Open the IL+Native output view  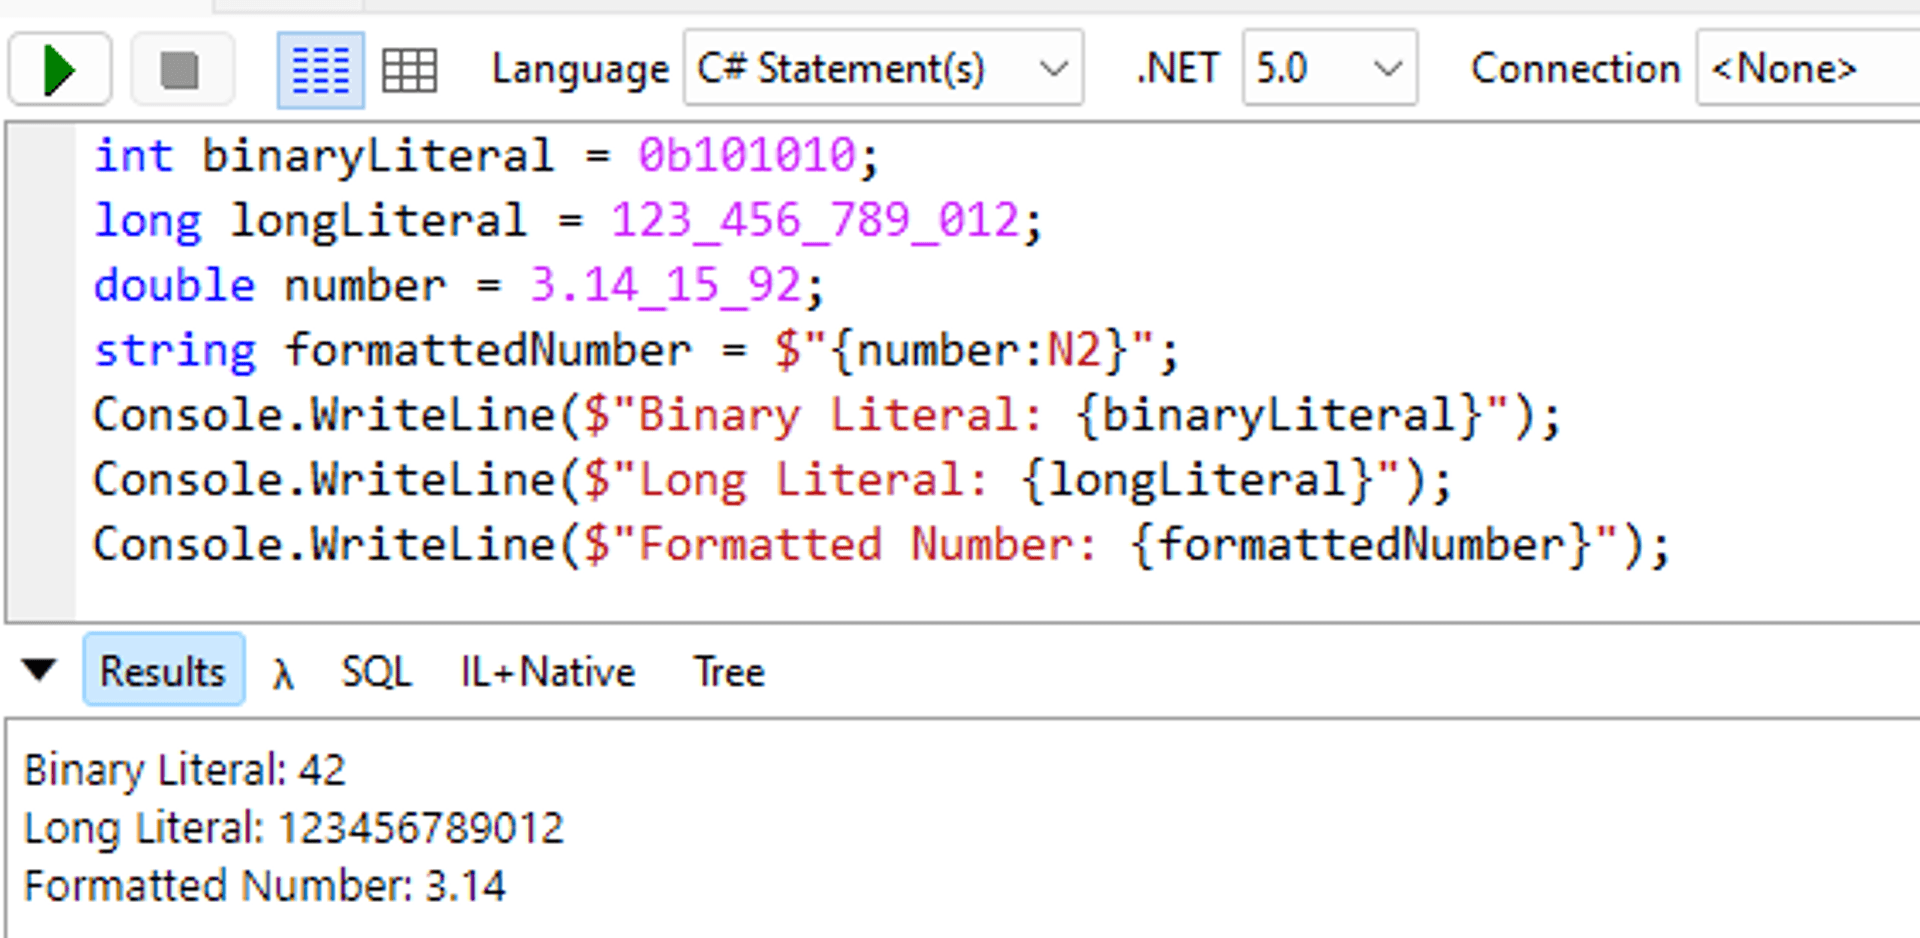[x=545, y=672]
